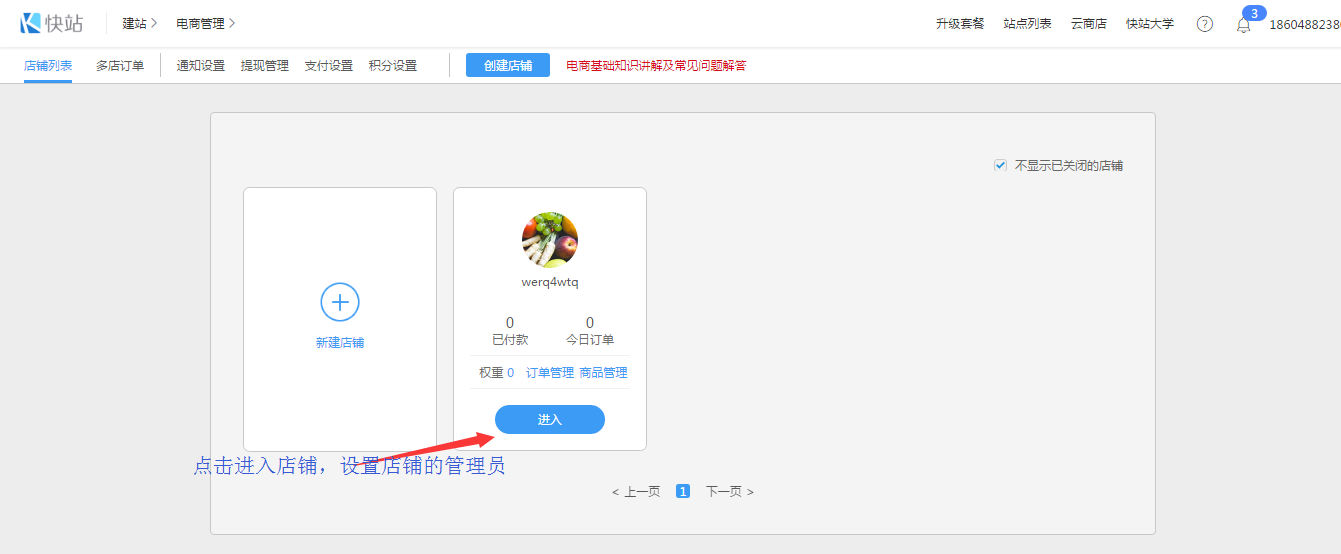Click 升级套餐 in the top bar

pyautogui.click(x=960, y=24)
